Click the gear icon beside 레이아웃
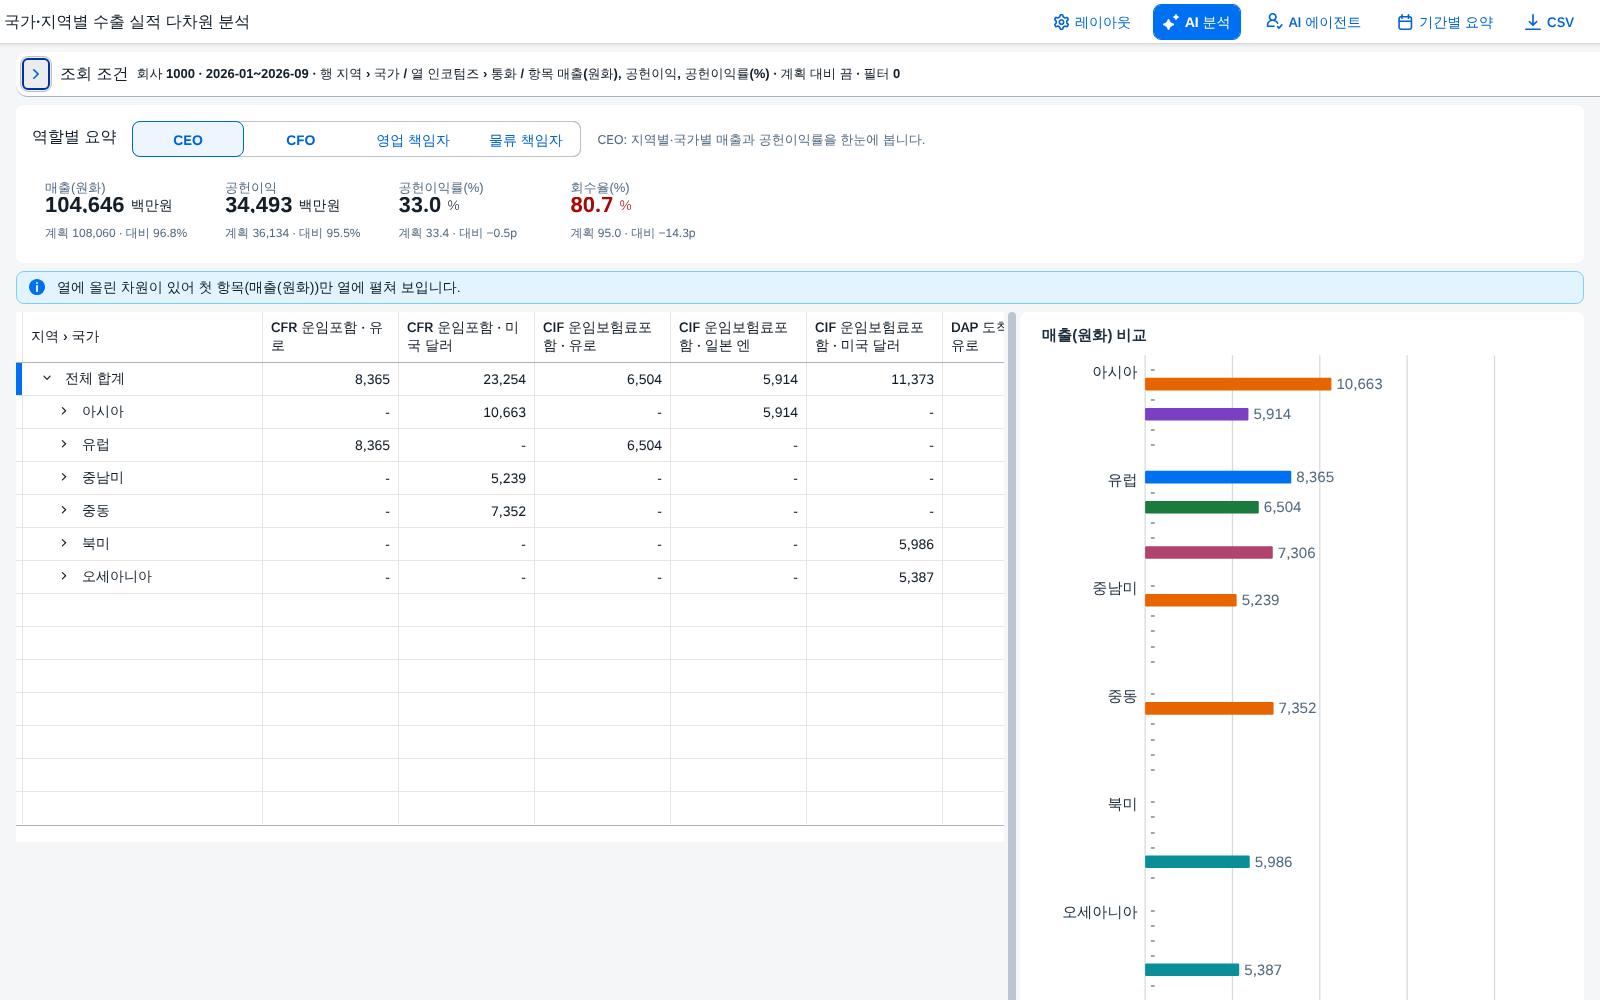Image resolution: width=1600 pixels, height=1000 pixels. [1061, 22]
